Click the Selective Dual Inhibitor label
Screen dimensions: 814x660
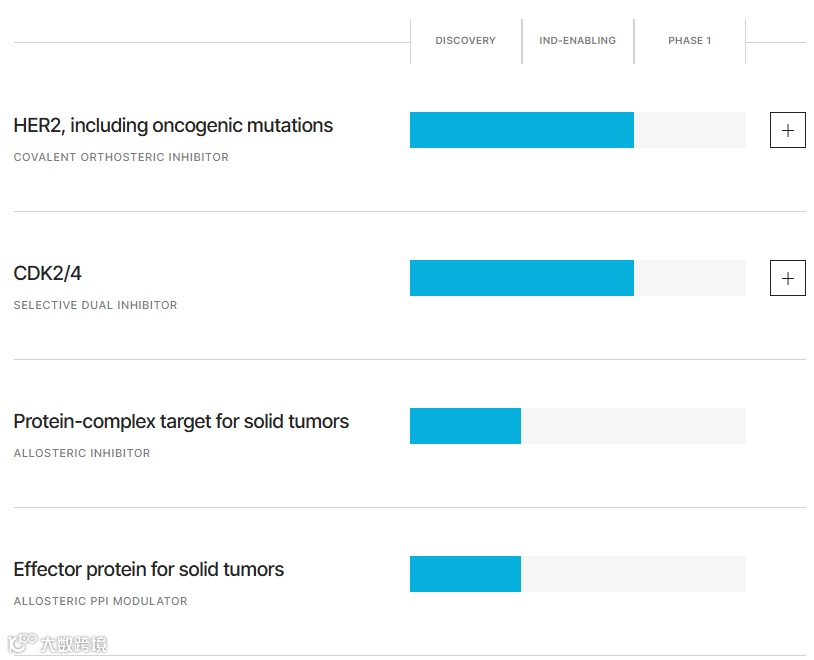pyautogui.click(x=95, y=305)
